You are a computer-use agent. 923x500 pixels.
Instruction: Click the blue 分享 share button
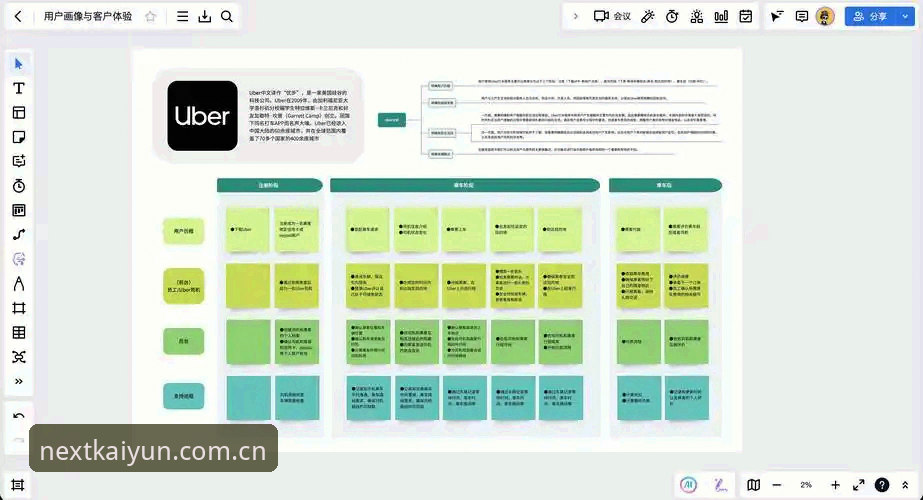pyautogui.click(x=870, y=16)
